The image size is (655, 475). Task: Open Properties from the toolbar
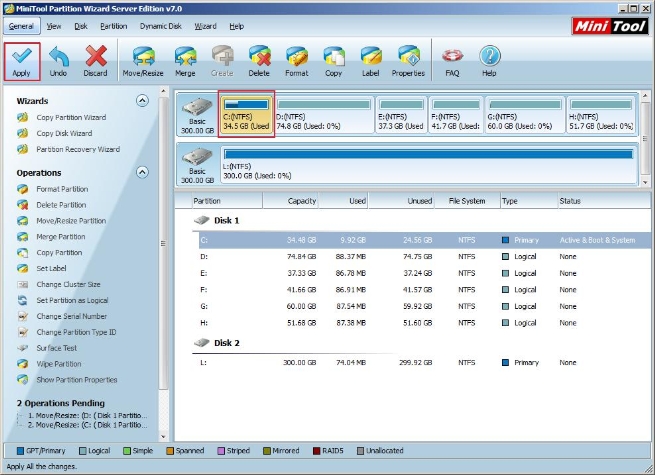click(408, 61)
